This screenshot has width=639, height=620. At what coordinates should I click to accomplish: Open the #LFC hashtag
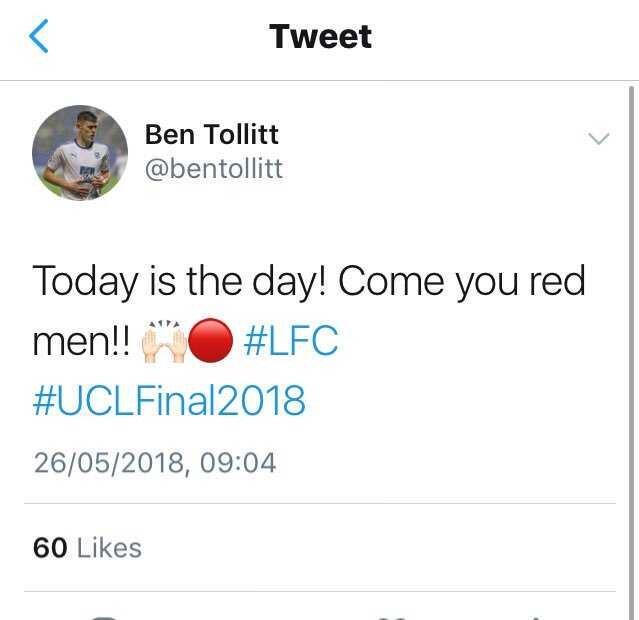[x=291, y=342]
